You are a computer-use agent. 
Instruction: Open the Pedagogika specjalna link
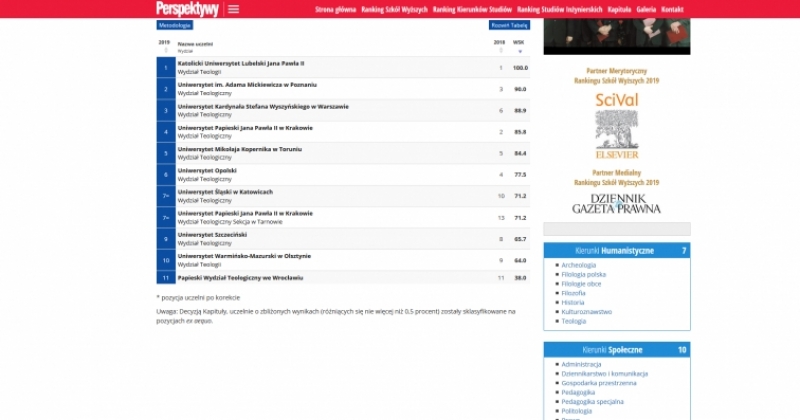tap(592, 402)
